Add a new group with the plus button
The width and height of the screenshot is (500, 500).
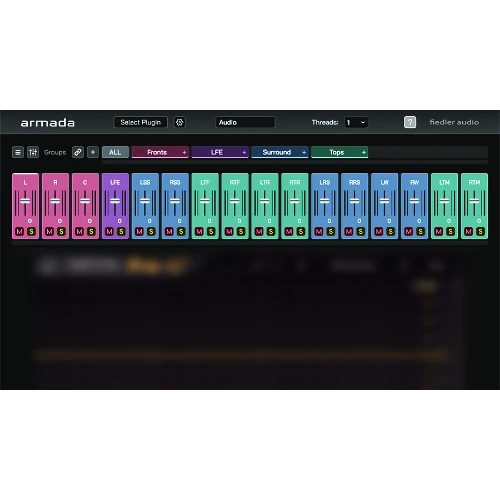coord(93,152)
